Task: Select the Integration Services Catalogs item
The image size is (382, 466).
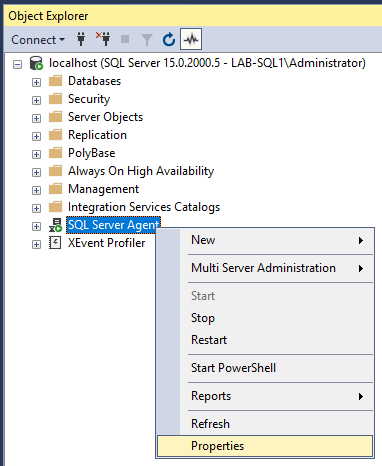Action: point(144,207)
